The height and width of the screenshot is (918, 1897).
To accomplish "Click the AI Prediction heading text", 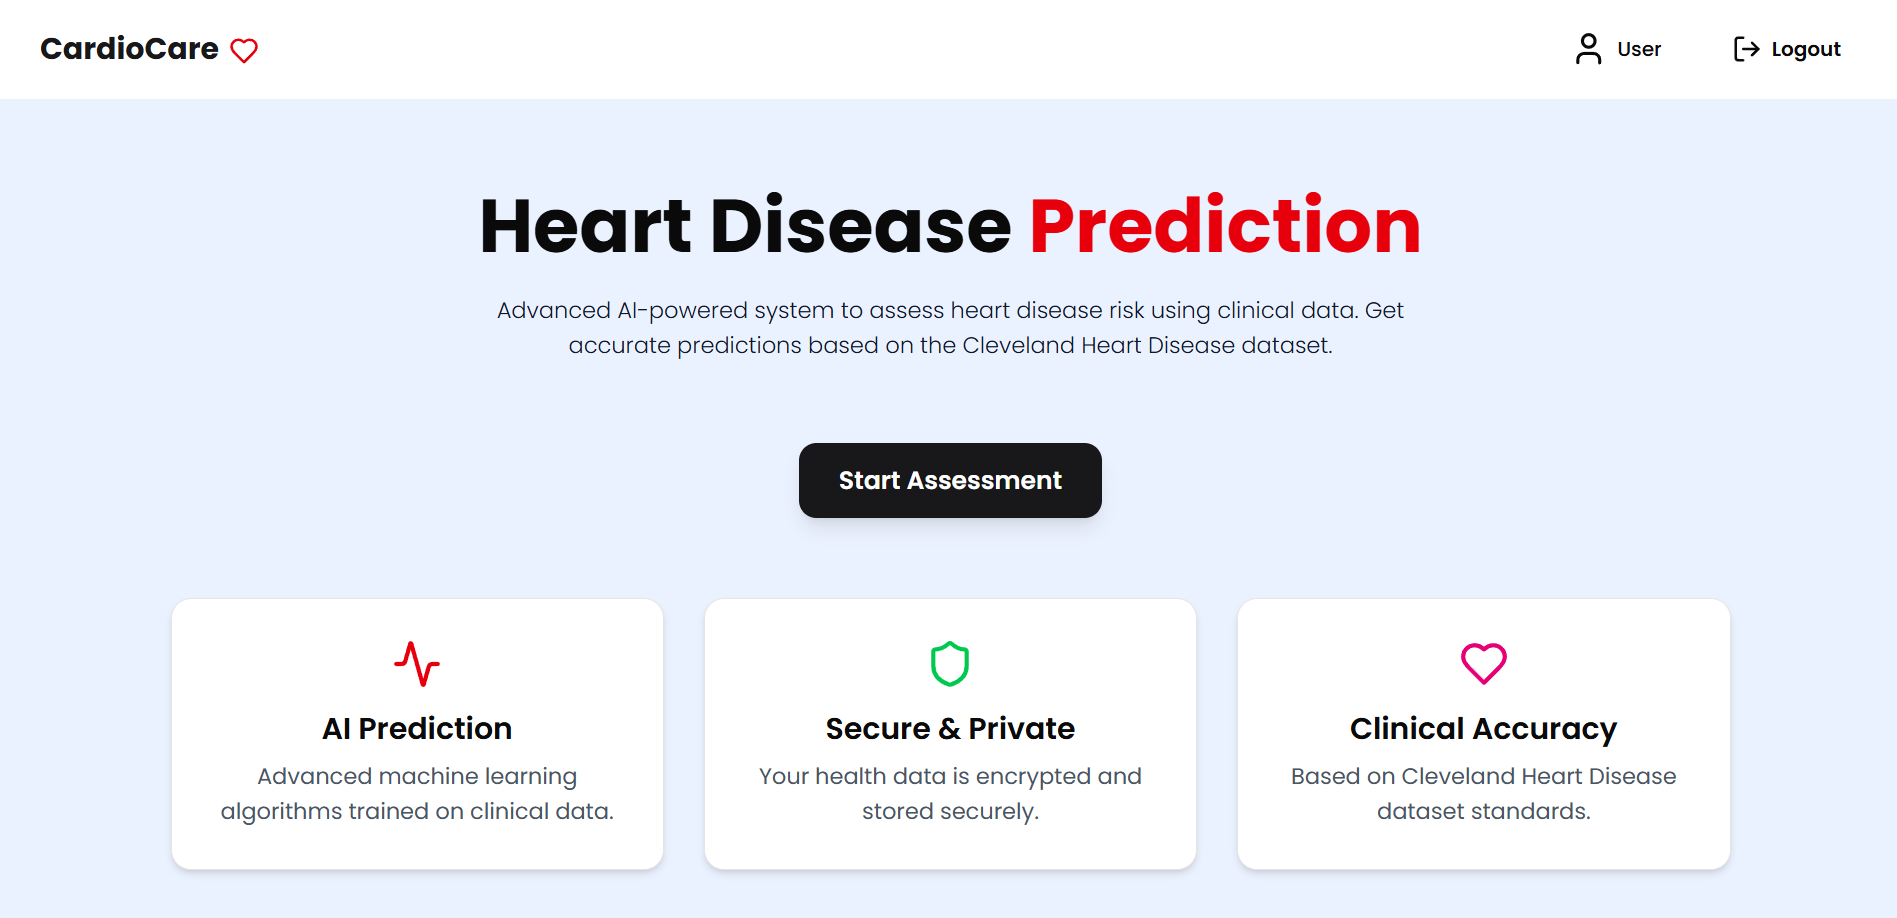I will pyautogui.click(x=417, y=728).
